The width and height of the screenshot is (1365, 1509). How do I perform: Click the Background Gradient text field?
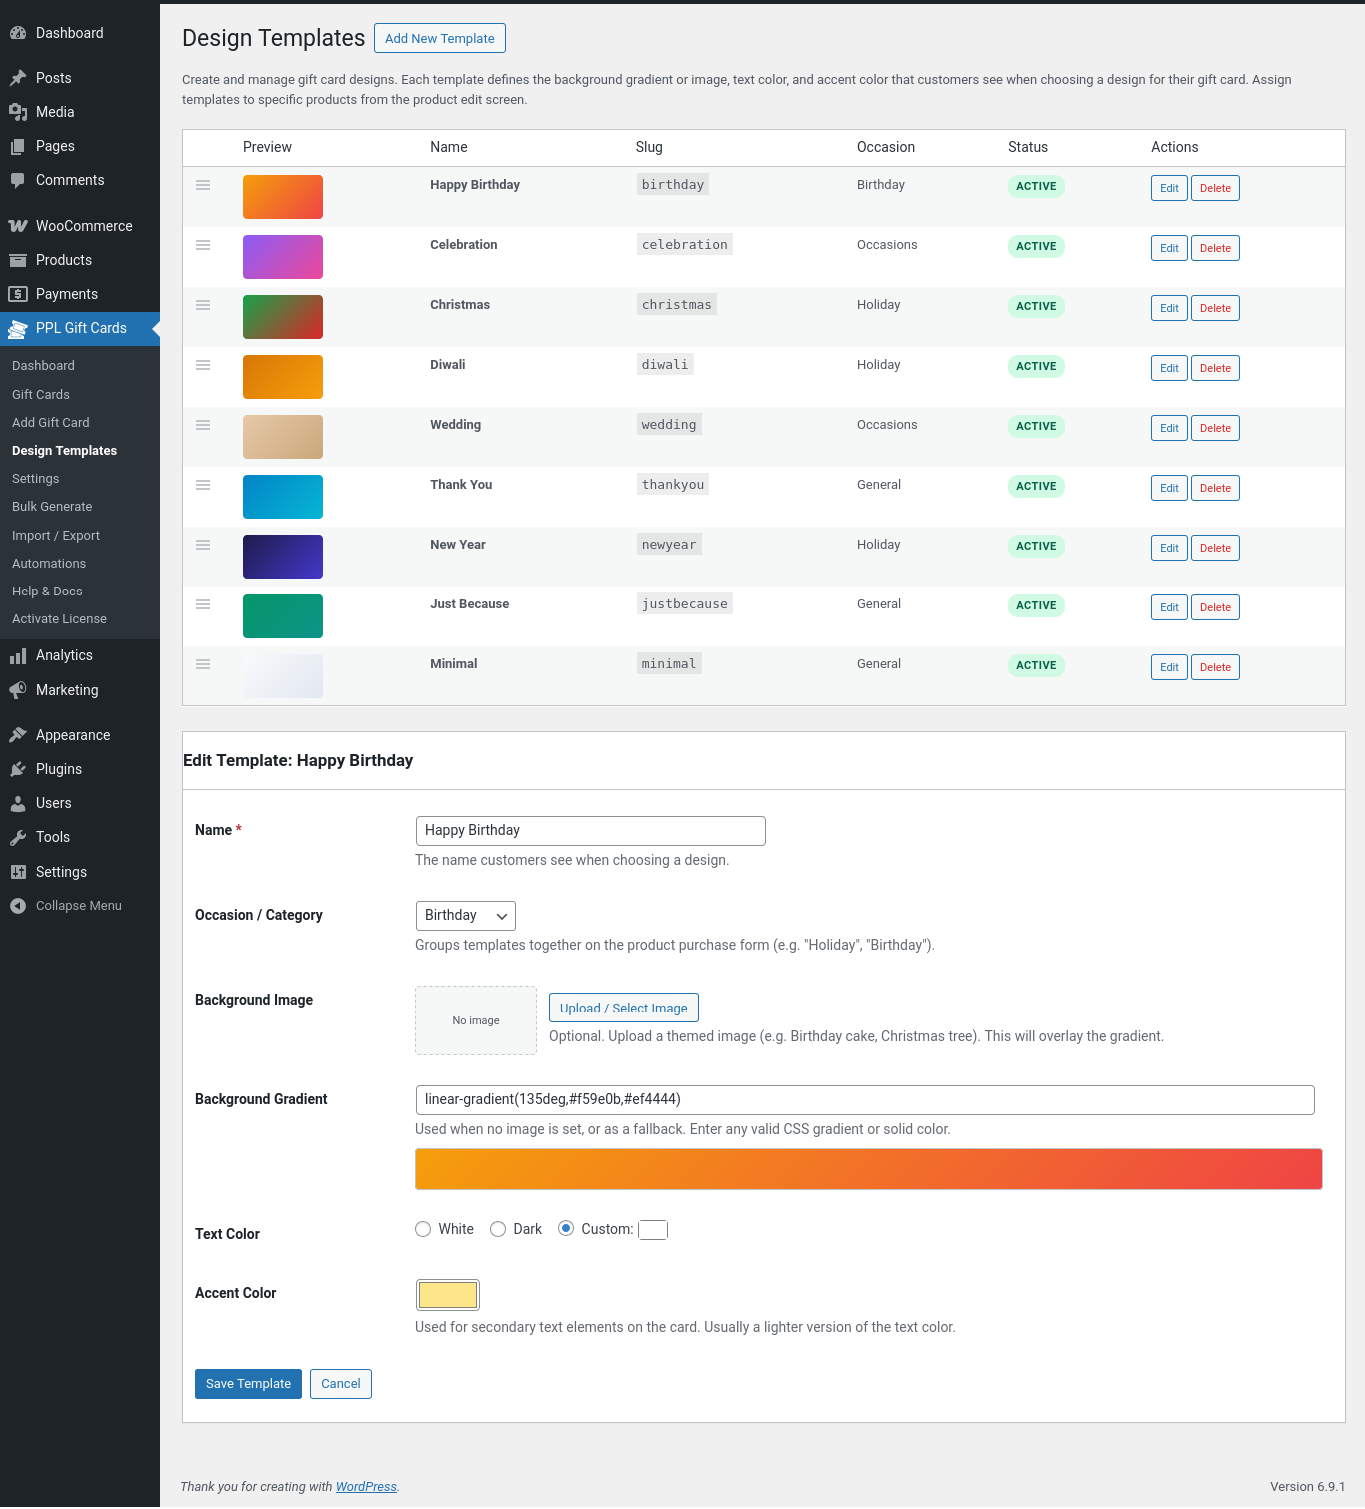tap(864, 1100)
